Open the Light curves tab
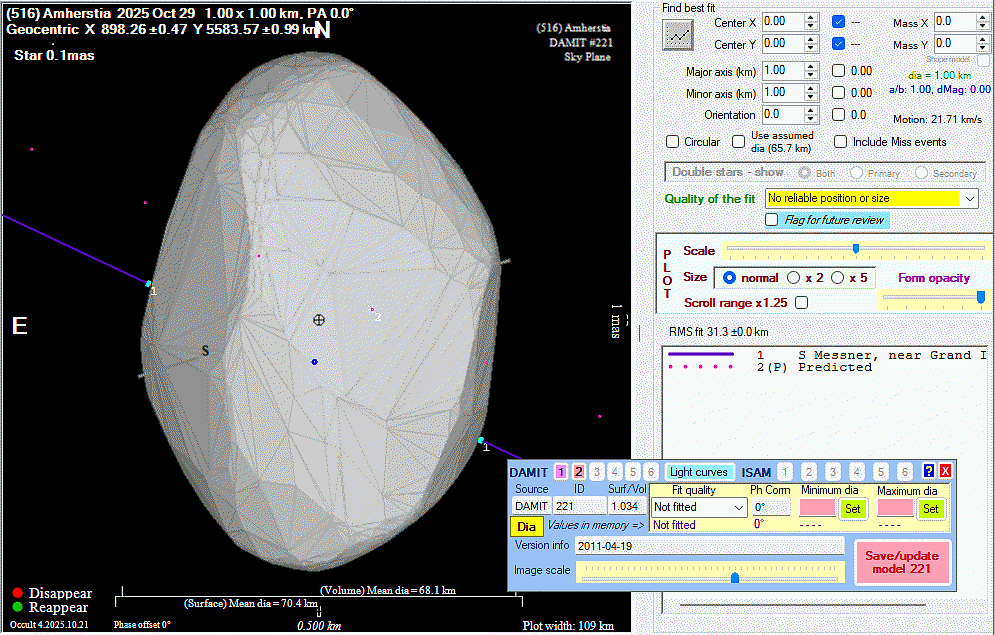Image resolution: width=995 pixels, height=635 pixels. 700,472
